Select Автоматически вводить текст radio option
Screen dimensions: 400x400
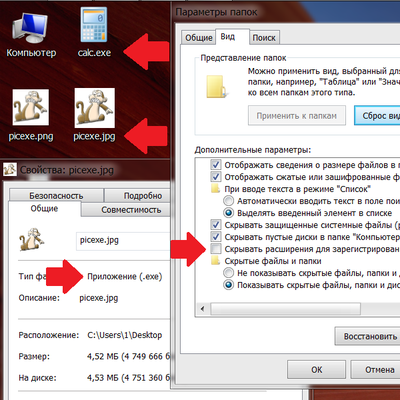228,201
